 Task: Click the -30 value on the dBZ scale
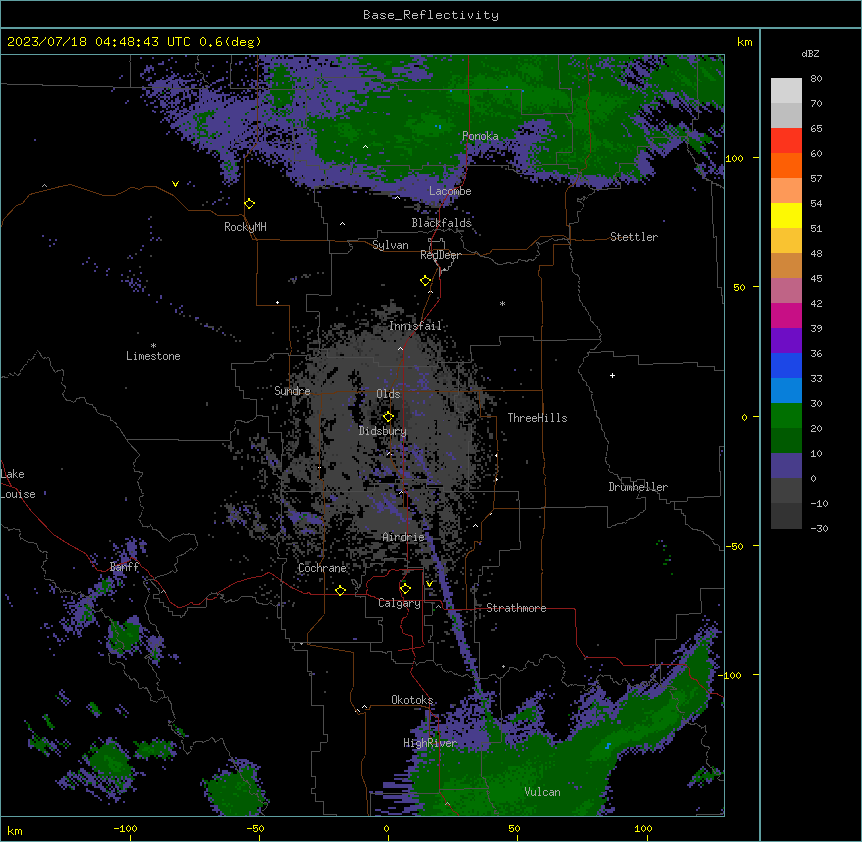pyautogui.click(x=819, y=529)
